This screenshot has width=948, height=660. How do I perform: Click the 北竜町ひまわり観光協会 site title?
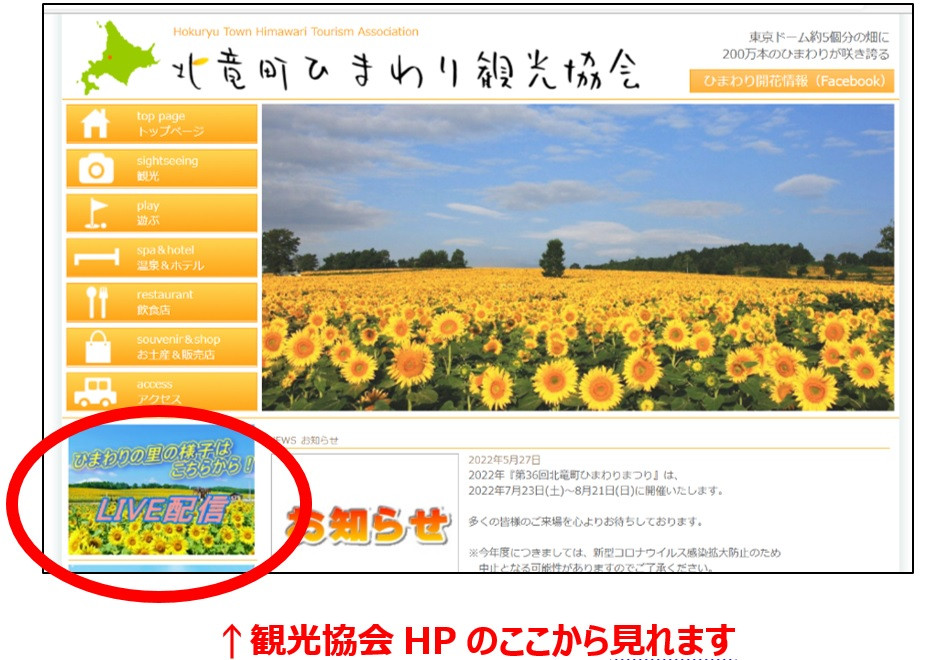406,68
